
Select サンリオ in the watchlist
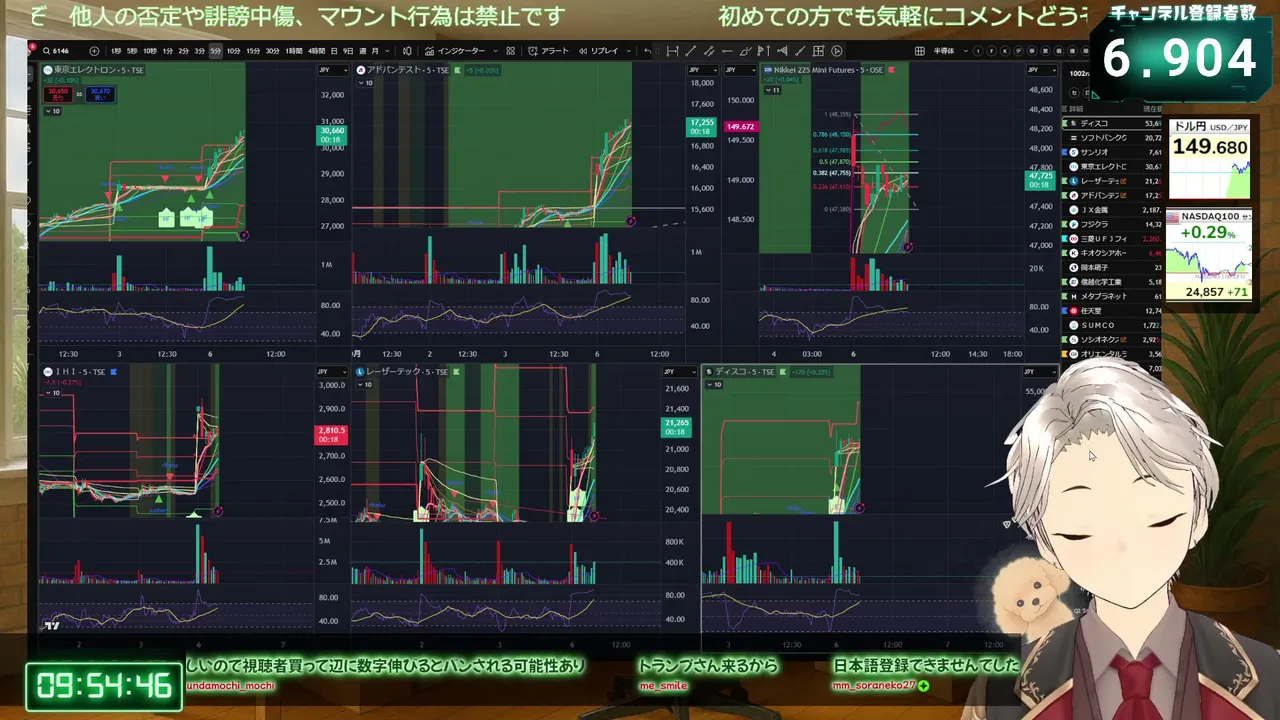(x=1112, y=152)
